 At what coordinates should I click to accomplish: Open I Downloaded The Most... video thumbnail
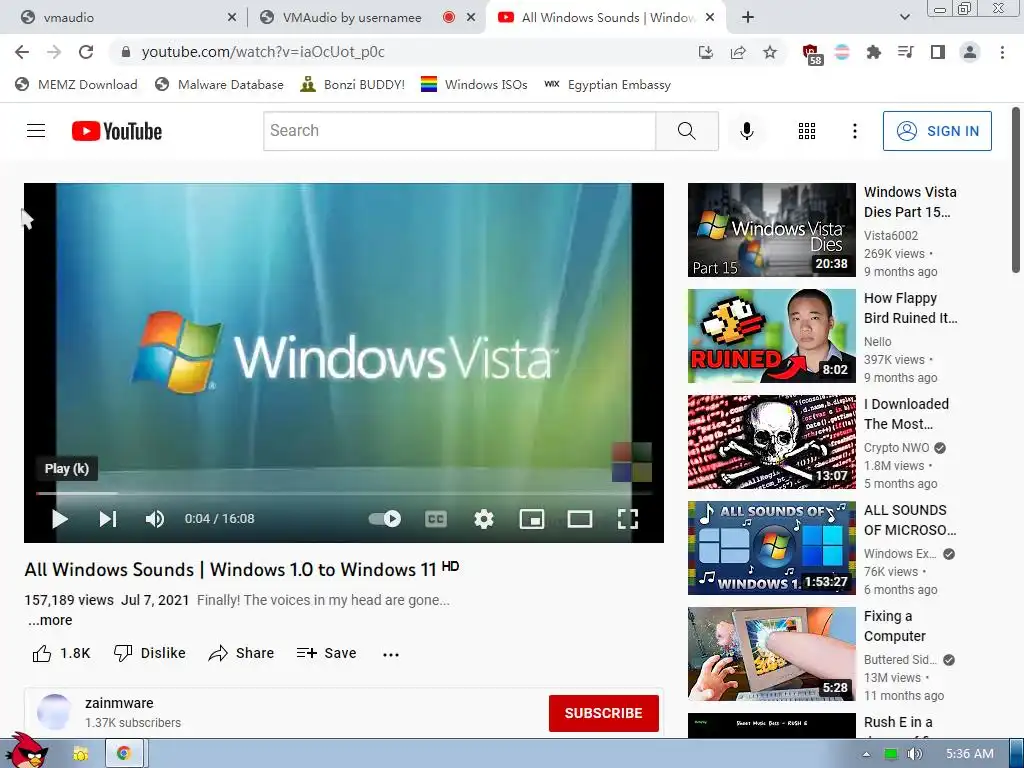tap(771, 442)
